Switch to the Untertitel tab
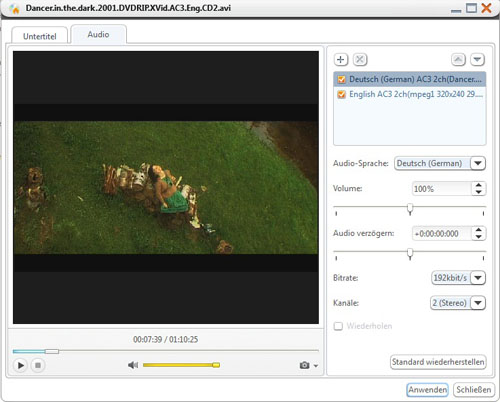Viewport: 500px width, 402px height. 40,36
